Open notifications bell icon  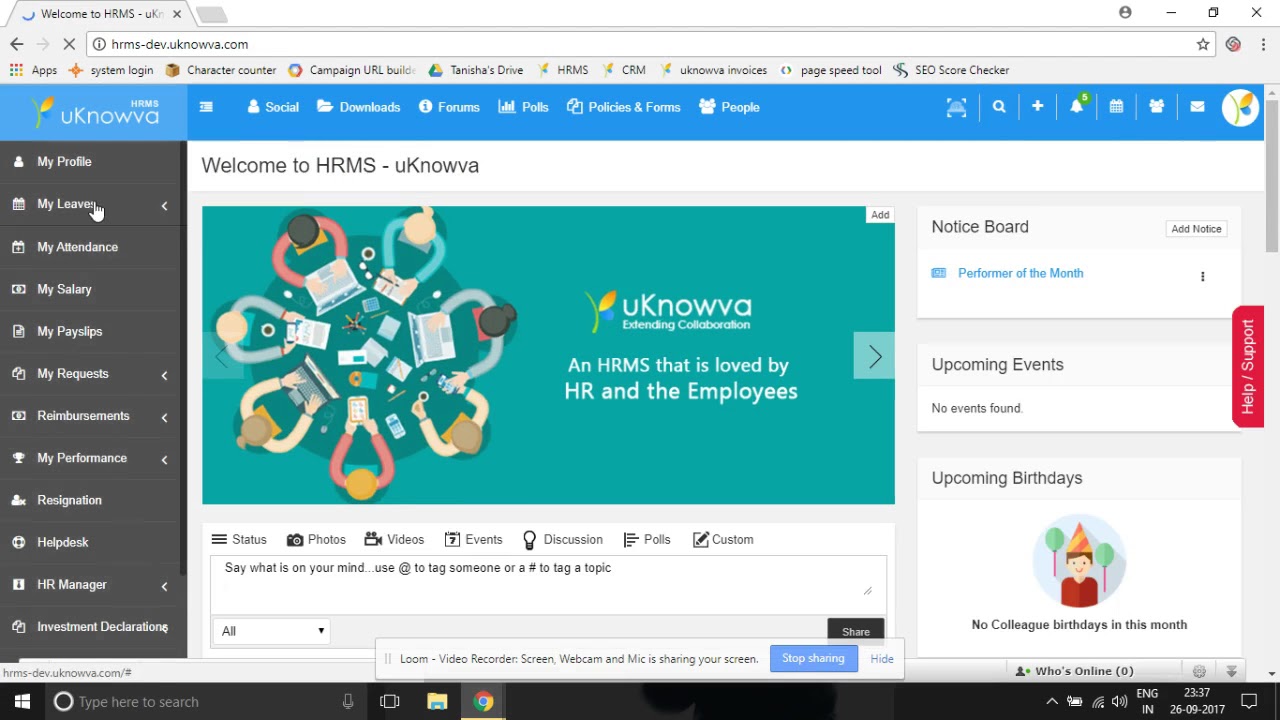click(1077, 106)
